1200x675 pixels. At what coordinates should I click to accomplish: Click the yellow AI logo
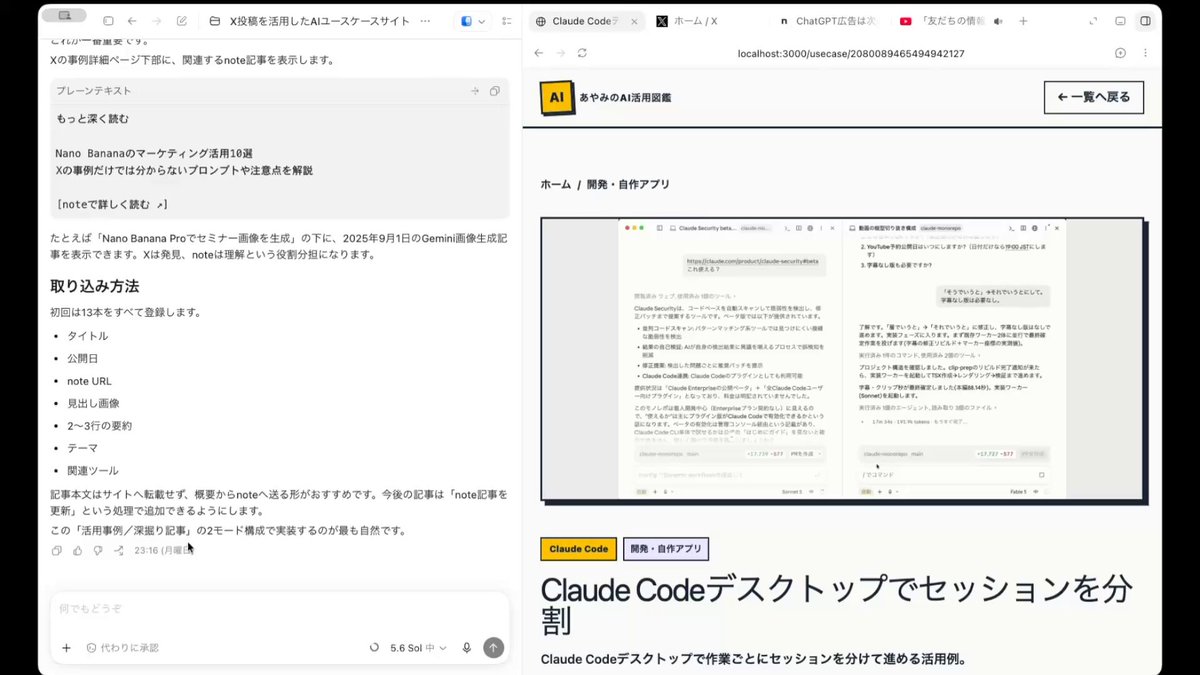[x=557, y=97]
